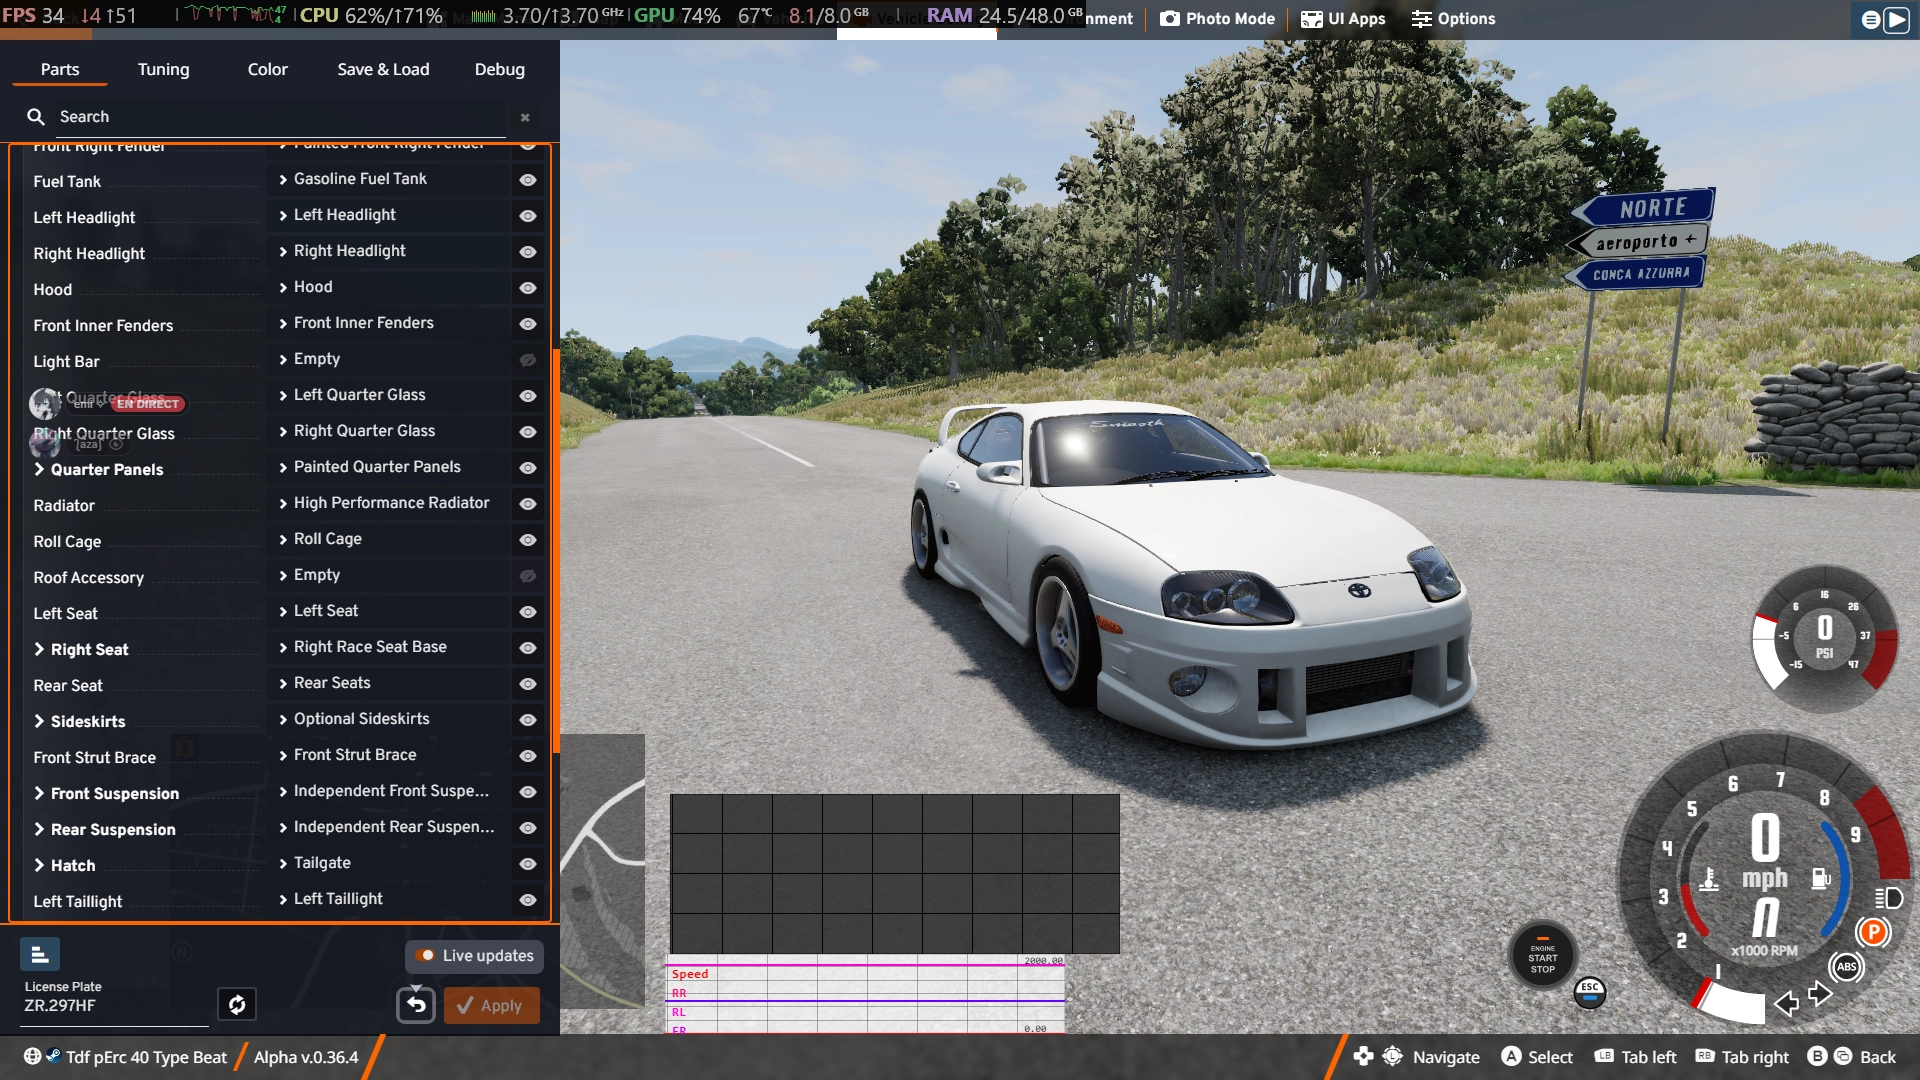
Task: Click the search magnifier icon
Action: point(36,117)
